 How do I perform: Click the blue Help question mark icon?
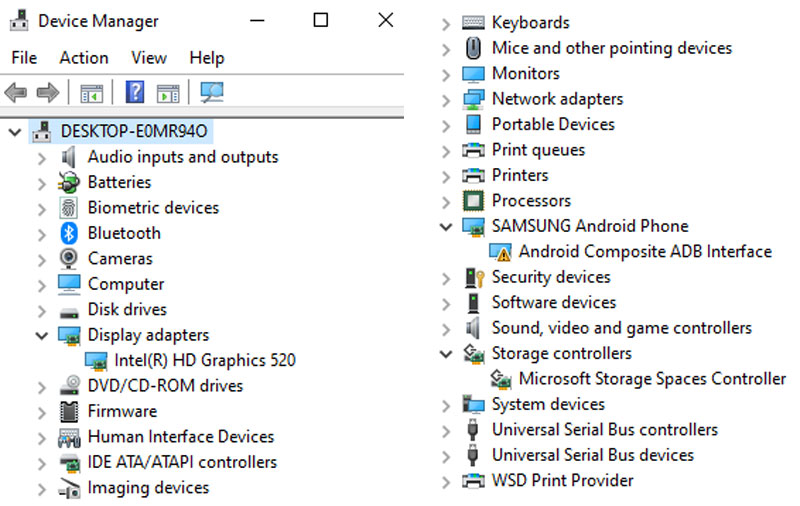135,92
